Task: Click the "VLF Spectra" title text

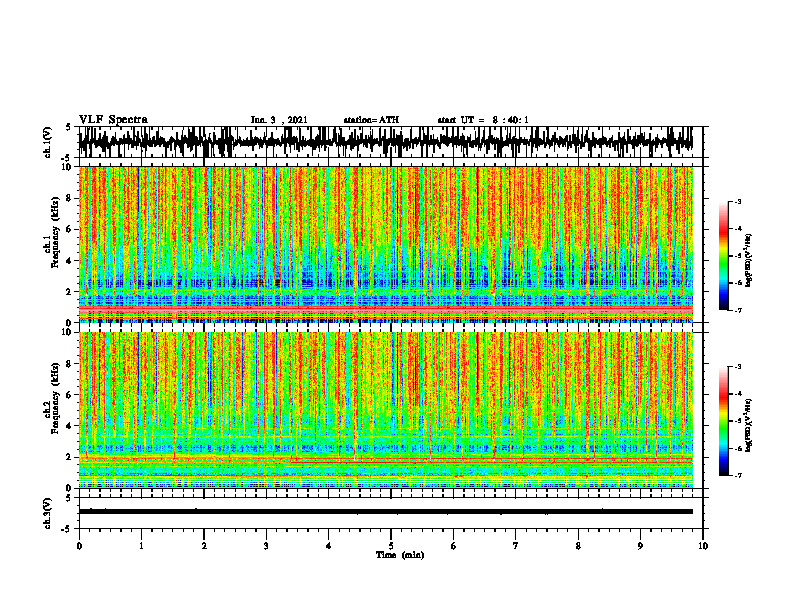Action: click(x=113, y=120)
